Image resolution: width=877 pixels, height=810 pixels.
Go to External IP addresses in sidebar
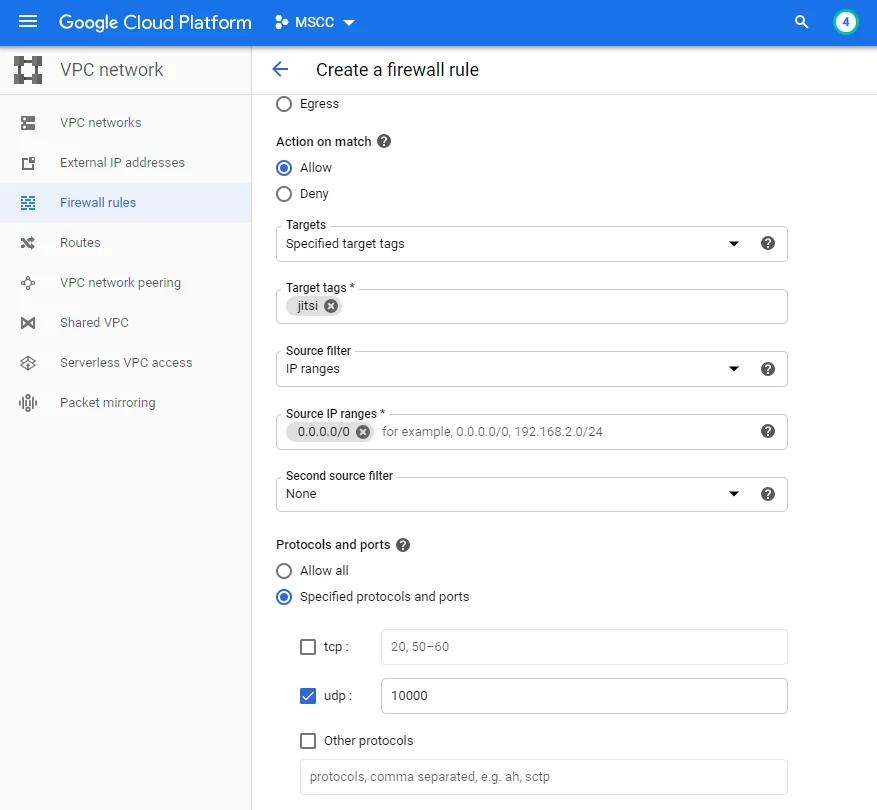(122, 163)
